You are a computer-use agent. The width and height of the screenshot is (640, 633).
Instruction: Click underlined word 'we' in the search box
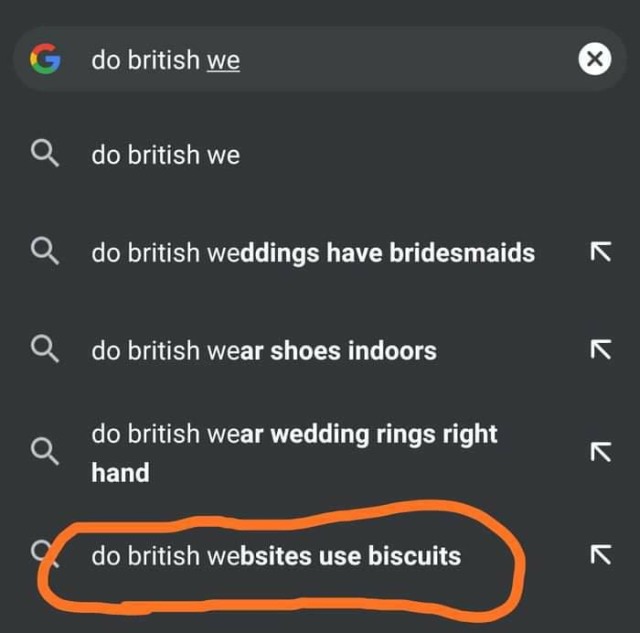point(224,60)
